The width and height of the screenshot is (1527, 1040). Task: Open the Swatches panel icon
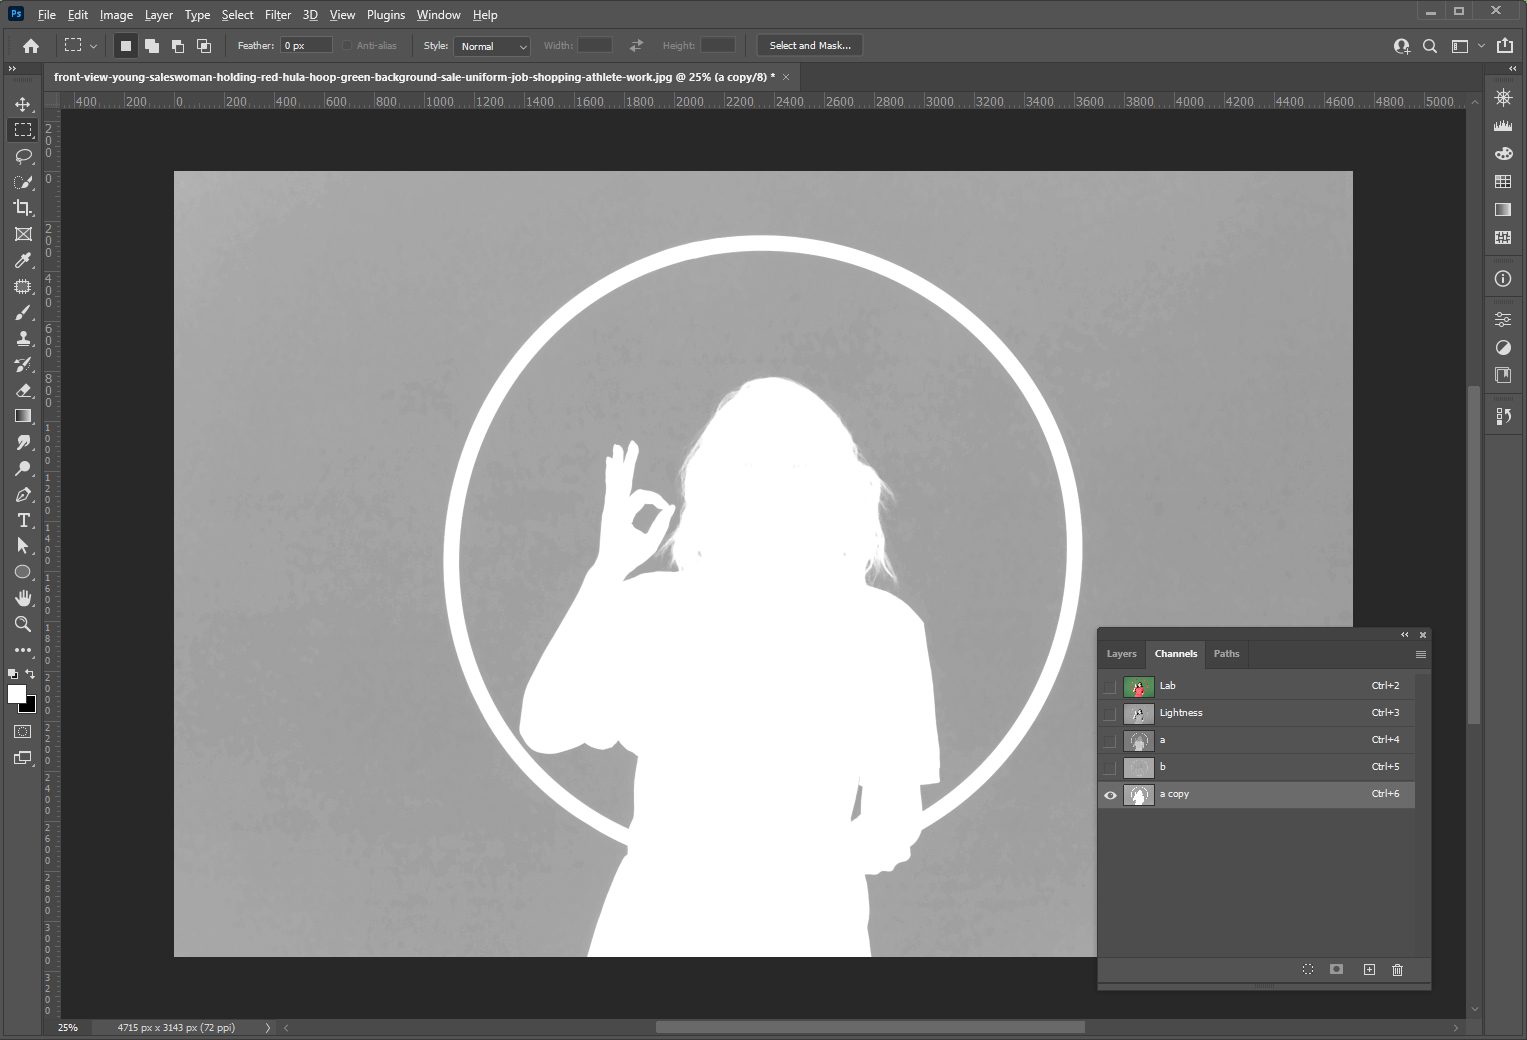pyautogui.click(x=1503, y=181)
